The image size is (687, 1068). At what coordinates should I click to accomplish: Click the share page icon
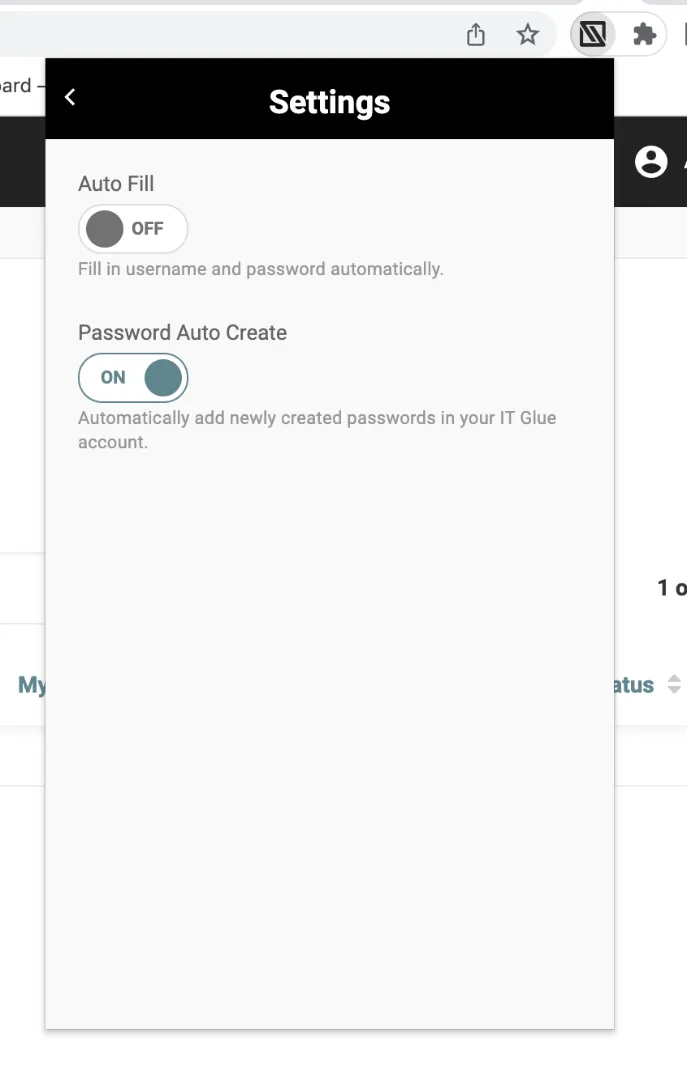click(x=476, y=36)
